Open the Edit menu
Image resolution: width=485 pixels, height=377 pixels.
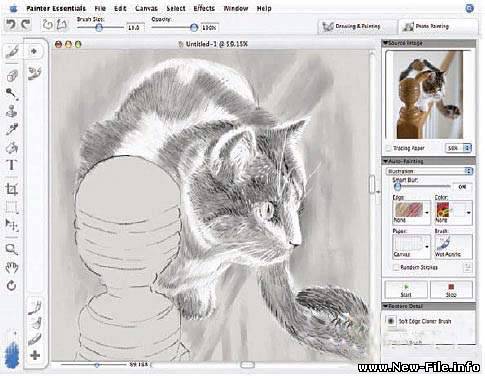coord(120,8)
